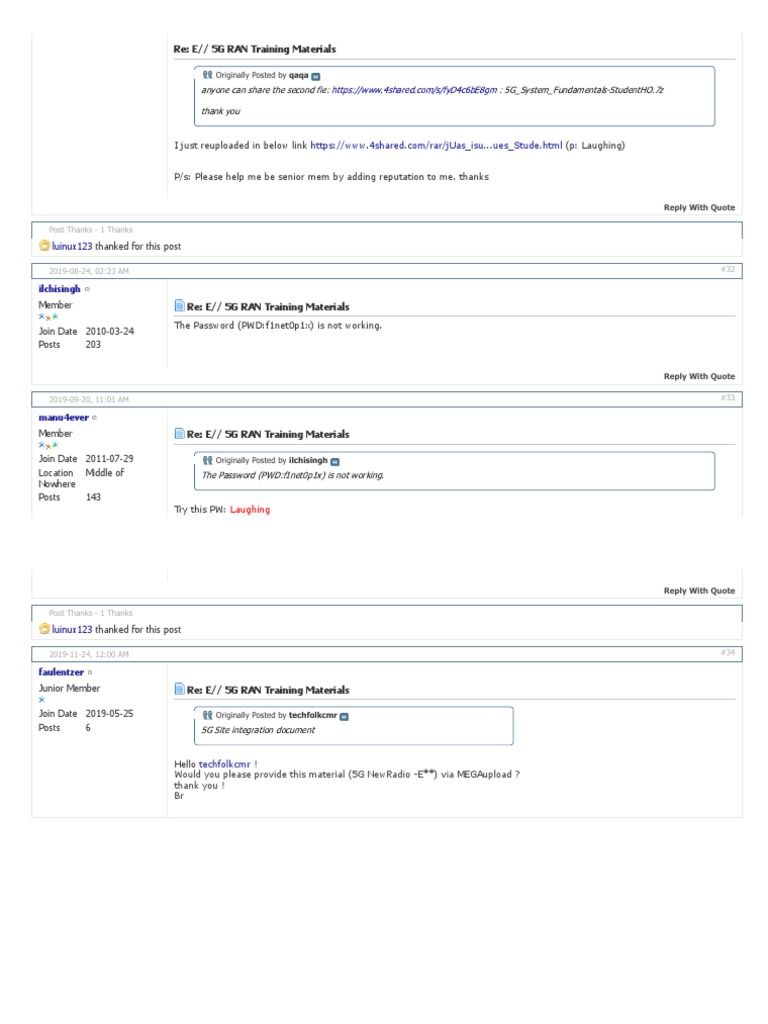Screen dimensions: 768x1024
Task: Click view-post icon after quoted techfolkcmr name
Action: [x=344, y=716]
